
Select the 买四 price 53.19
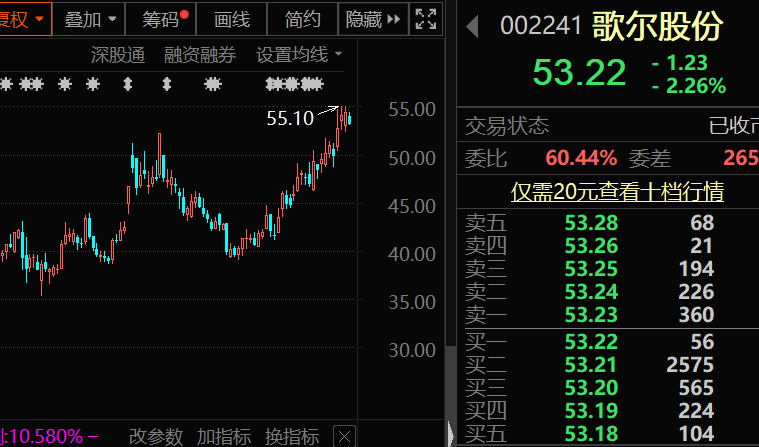(592, 411)
